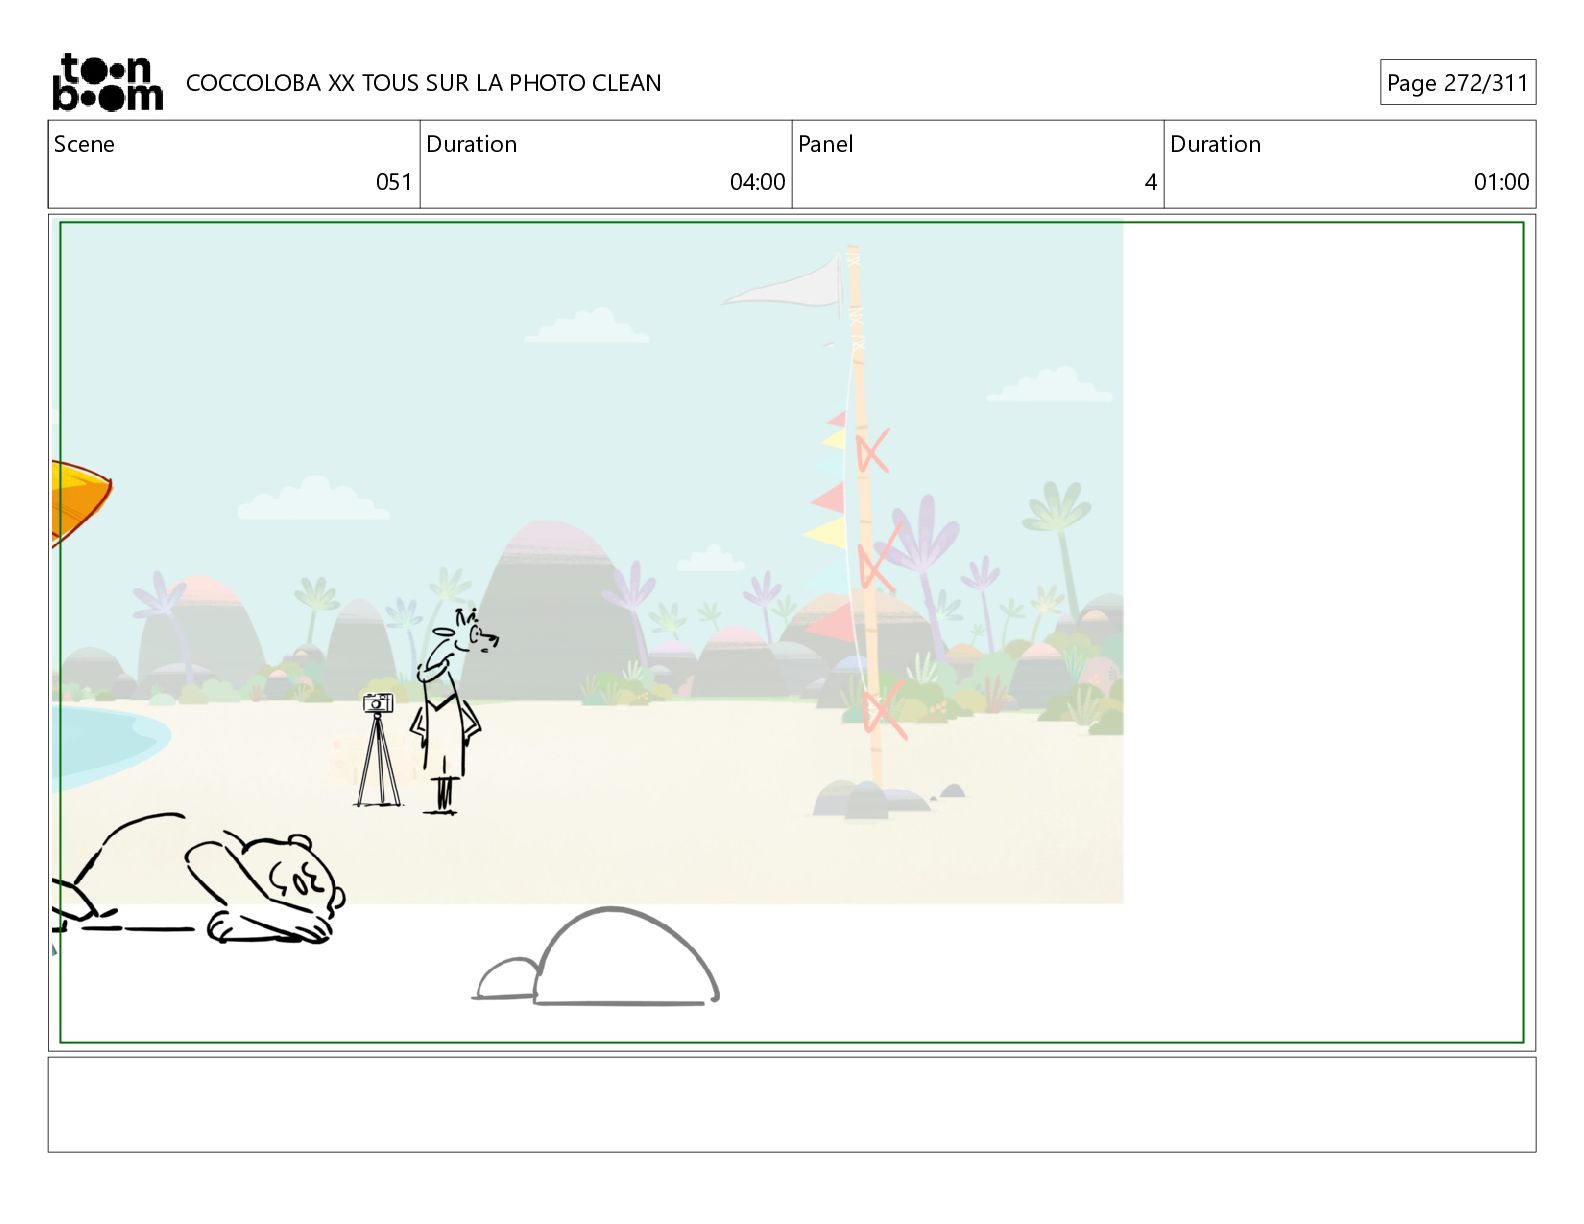
Task: Select the panel Duration 01:00 cell
Action: coord(1350,164)
